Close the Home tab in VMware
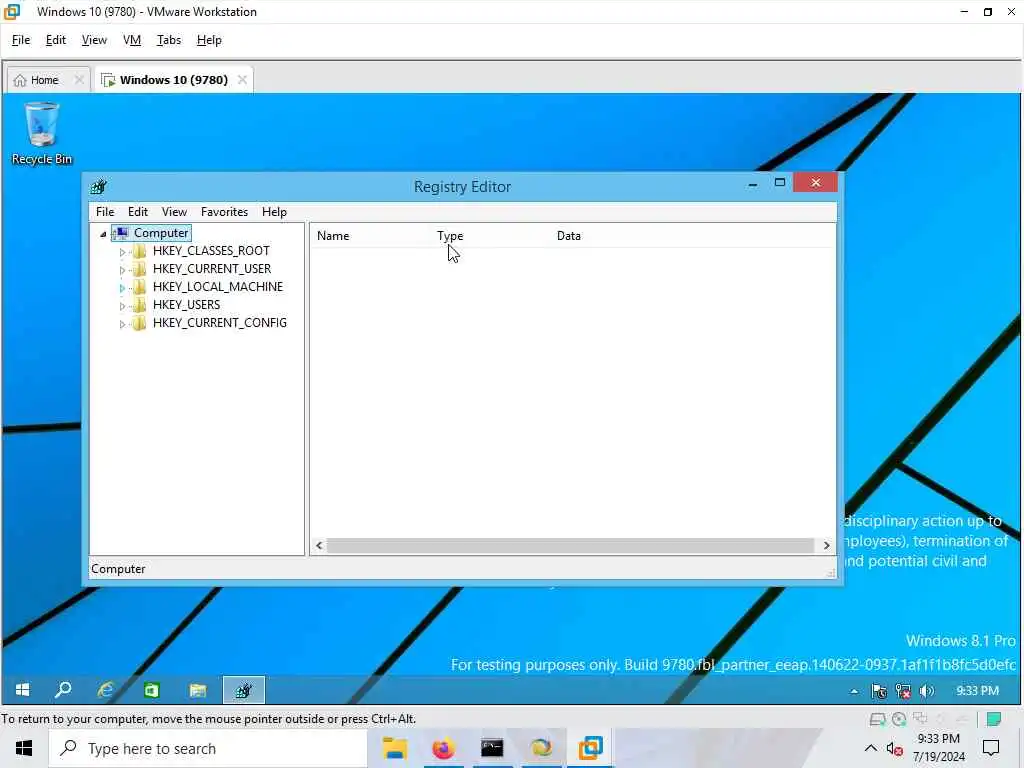 pyautogui.click(x=79, y=80)
